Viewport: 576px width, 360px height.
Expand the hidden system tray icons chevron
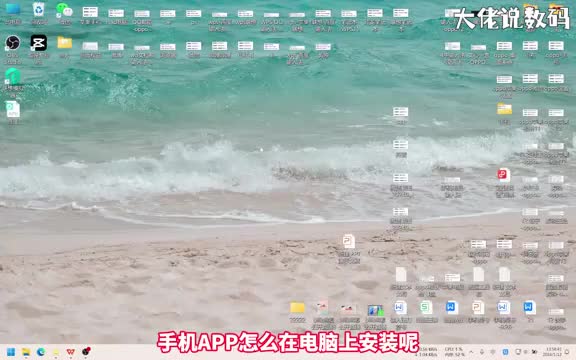pos(471,352)
